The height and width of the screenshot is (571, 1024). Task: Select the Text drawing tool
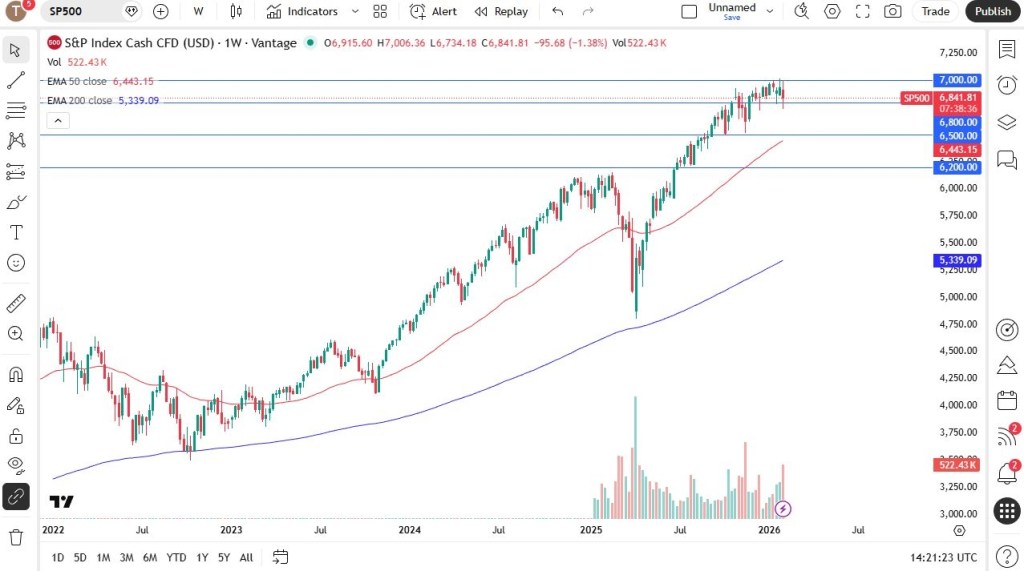(16, 232)
